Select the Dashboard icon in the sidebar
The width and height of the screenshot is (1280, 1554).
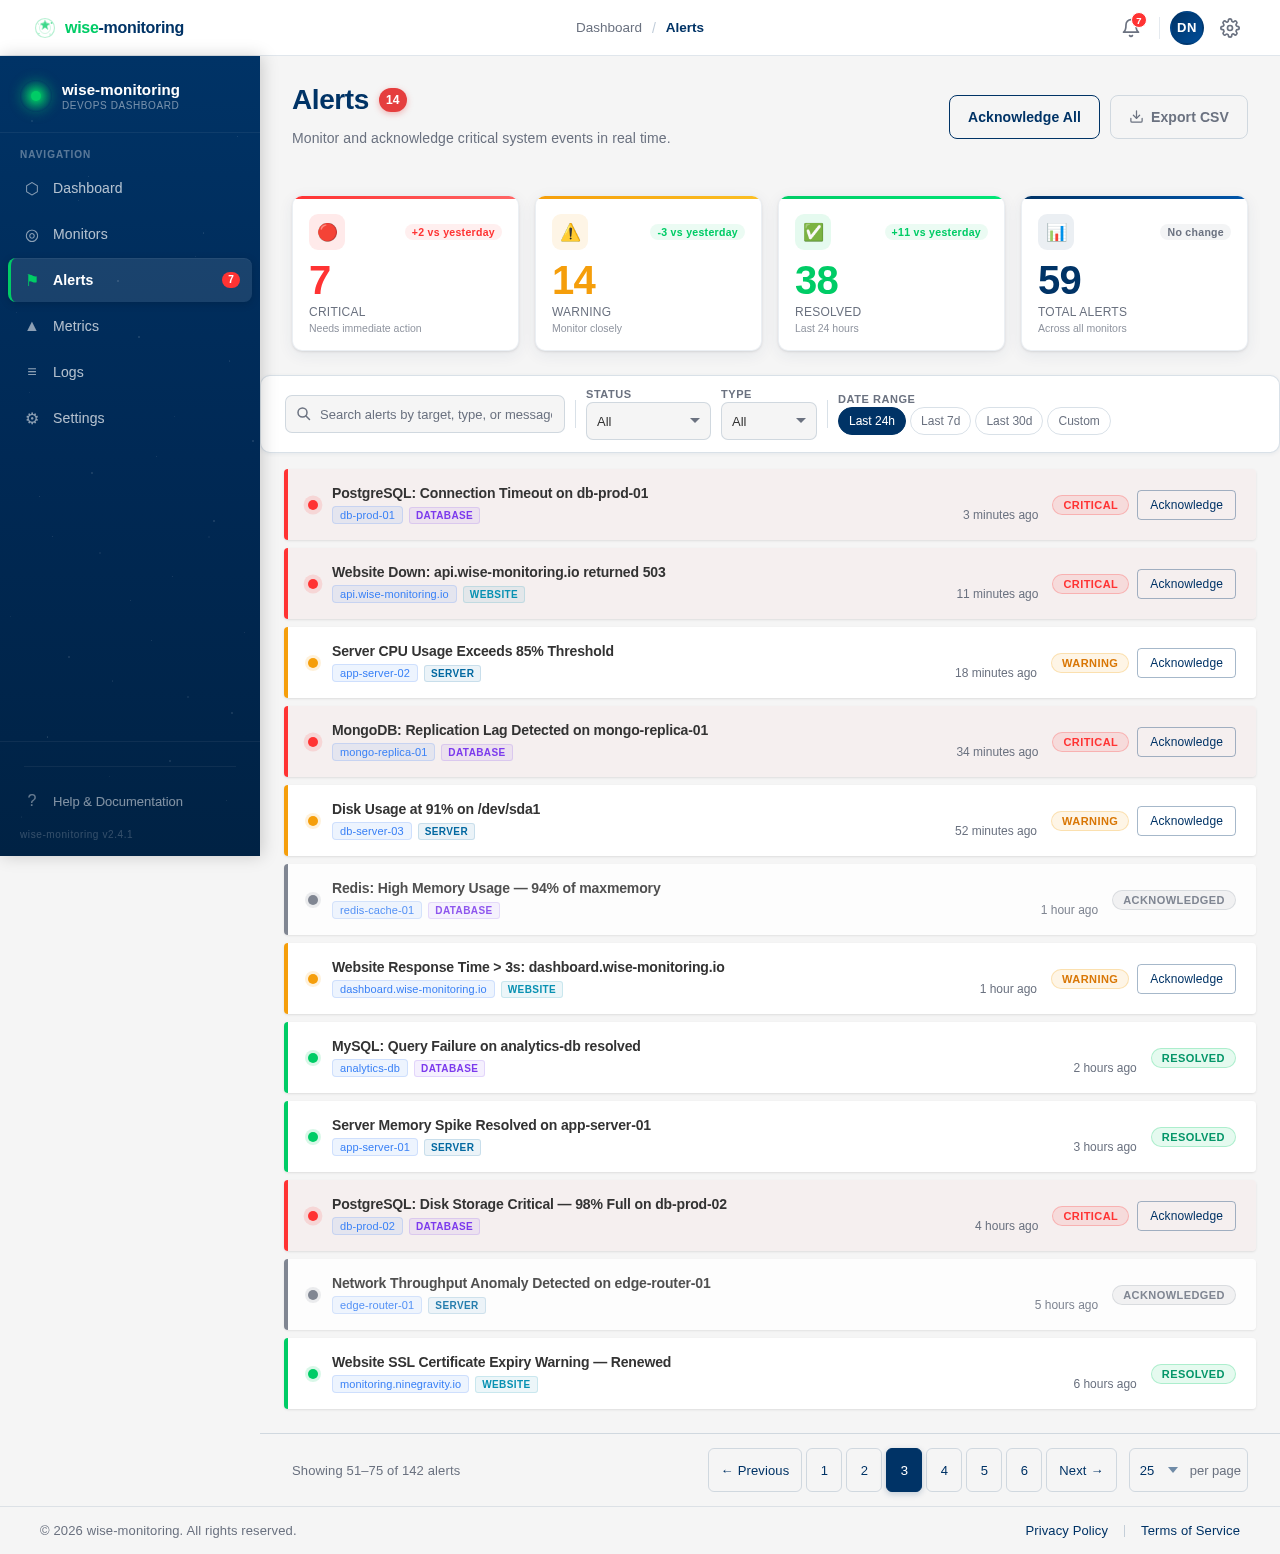(32, 188)
